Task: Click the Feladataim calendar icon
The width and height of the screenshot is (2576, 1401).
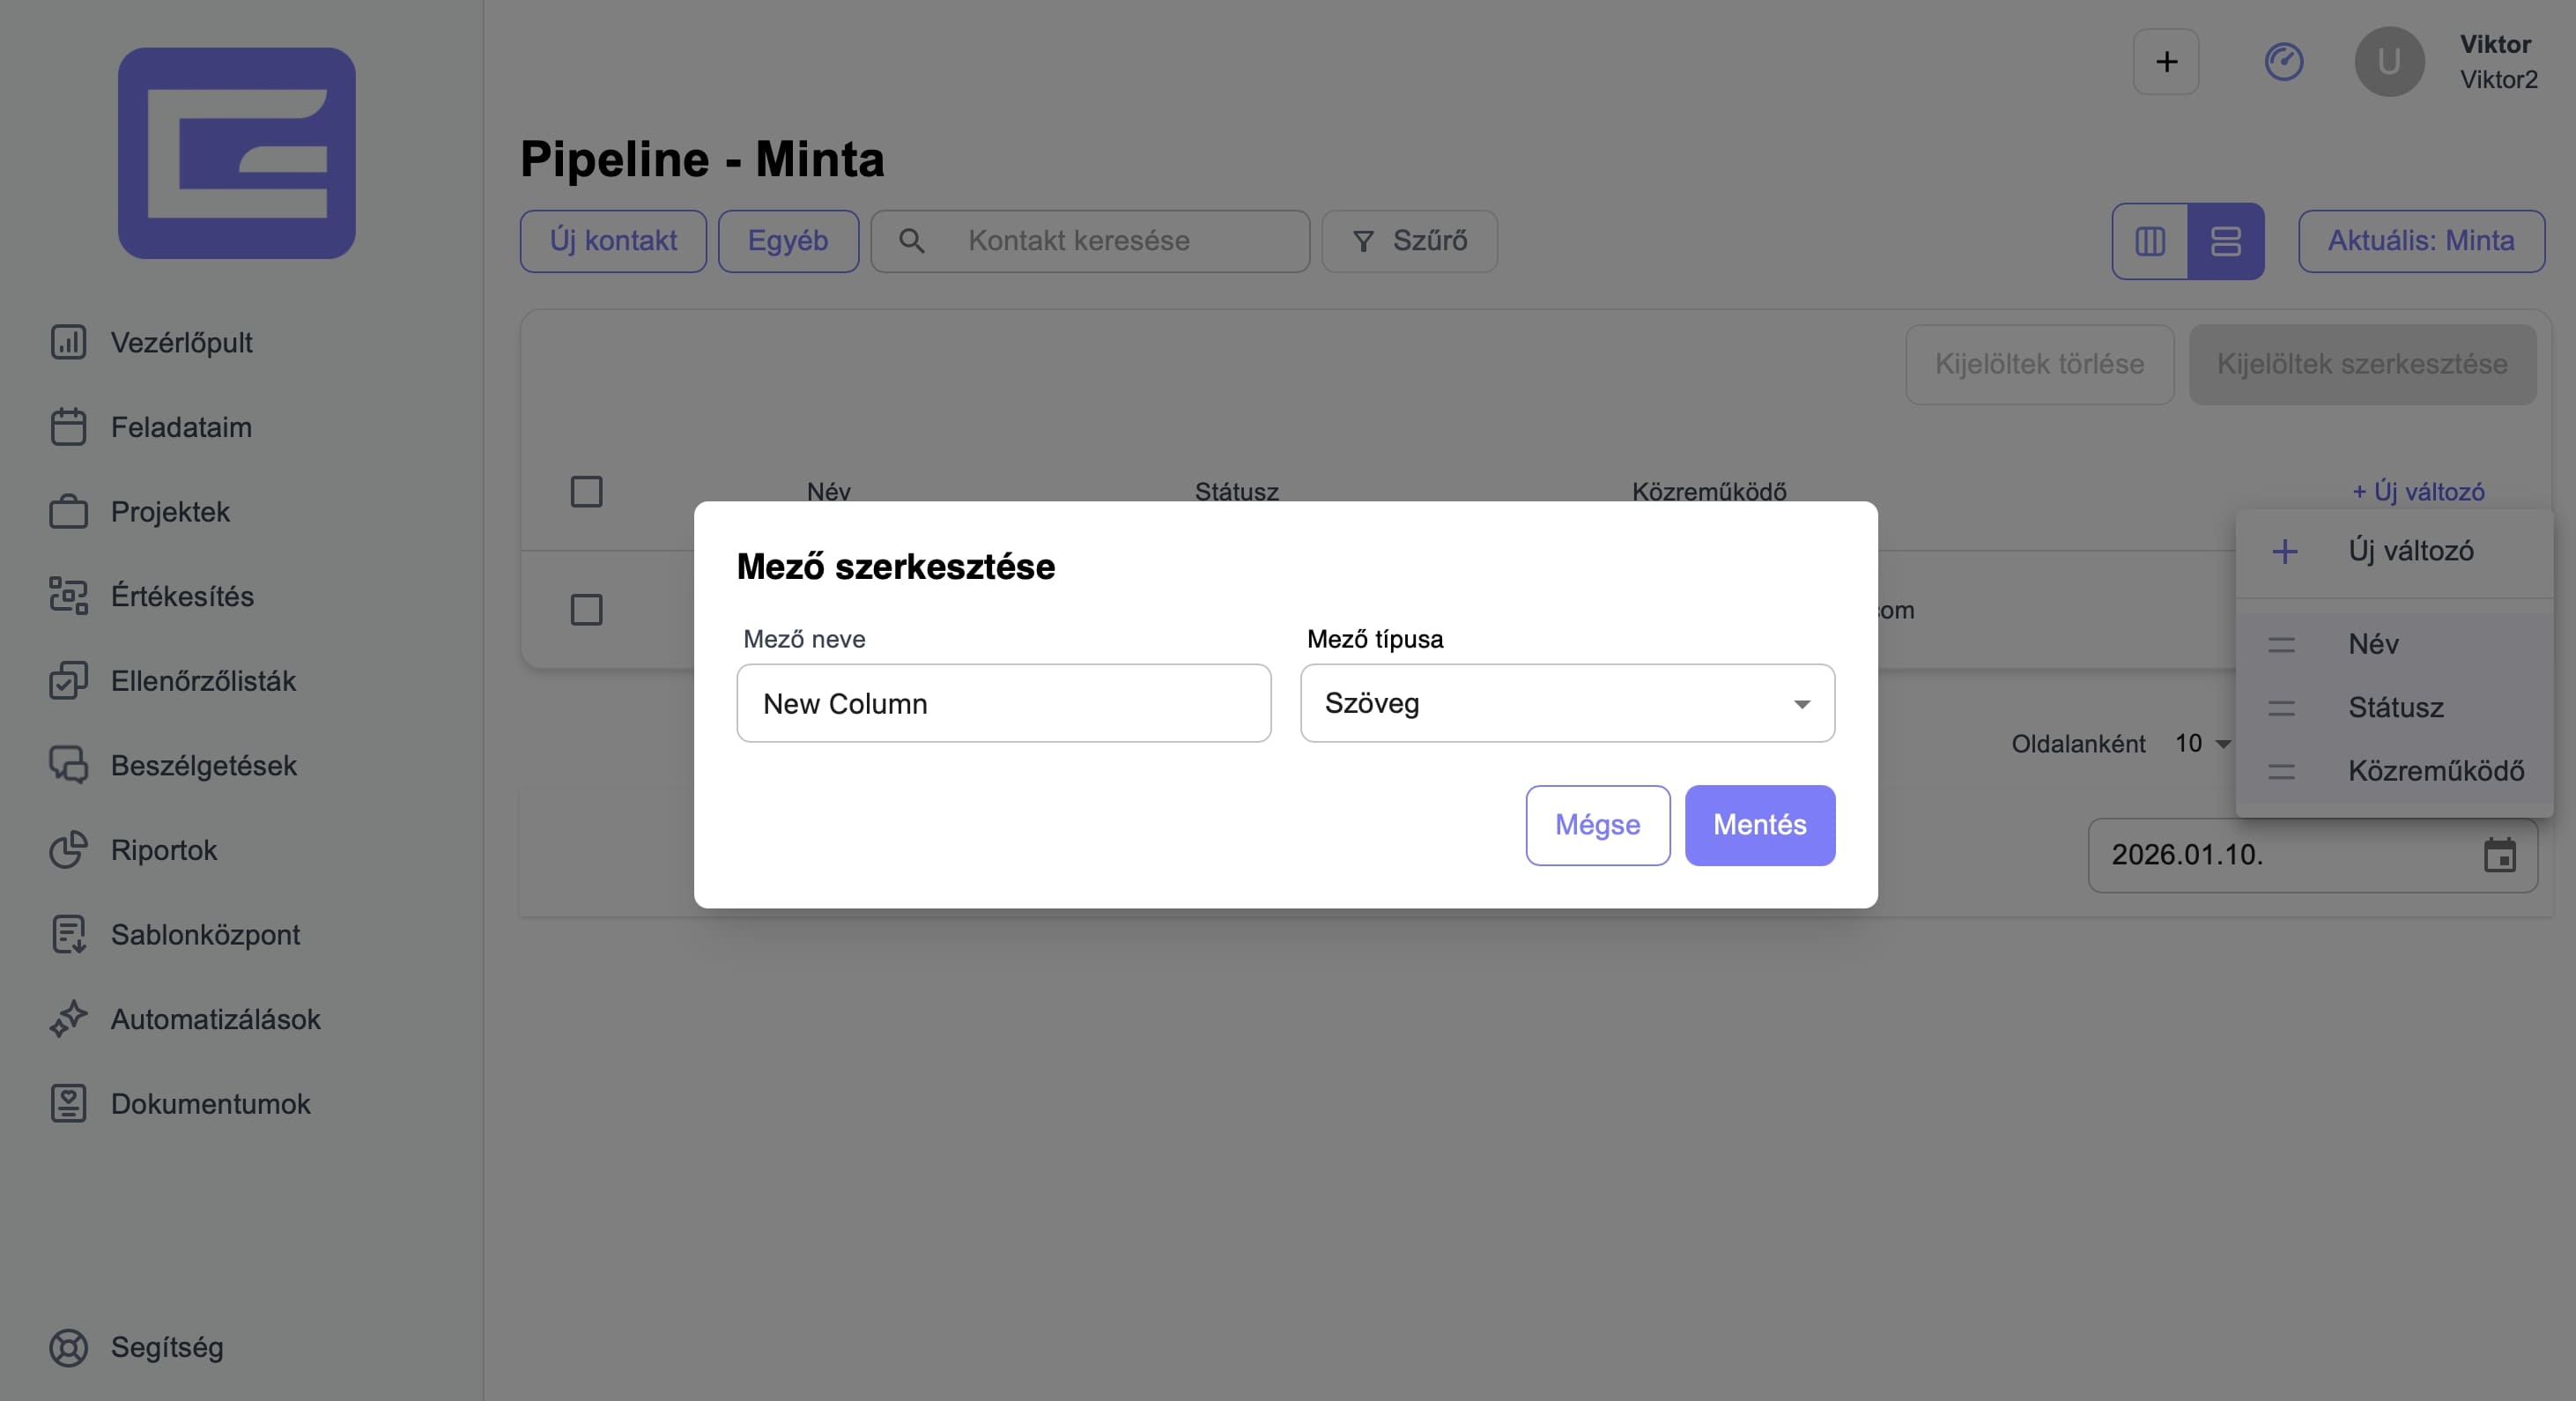Action: tap(68, 427)
